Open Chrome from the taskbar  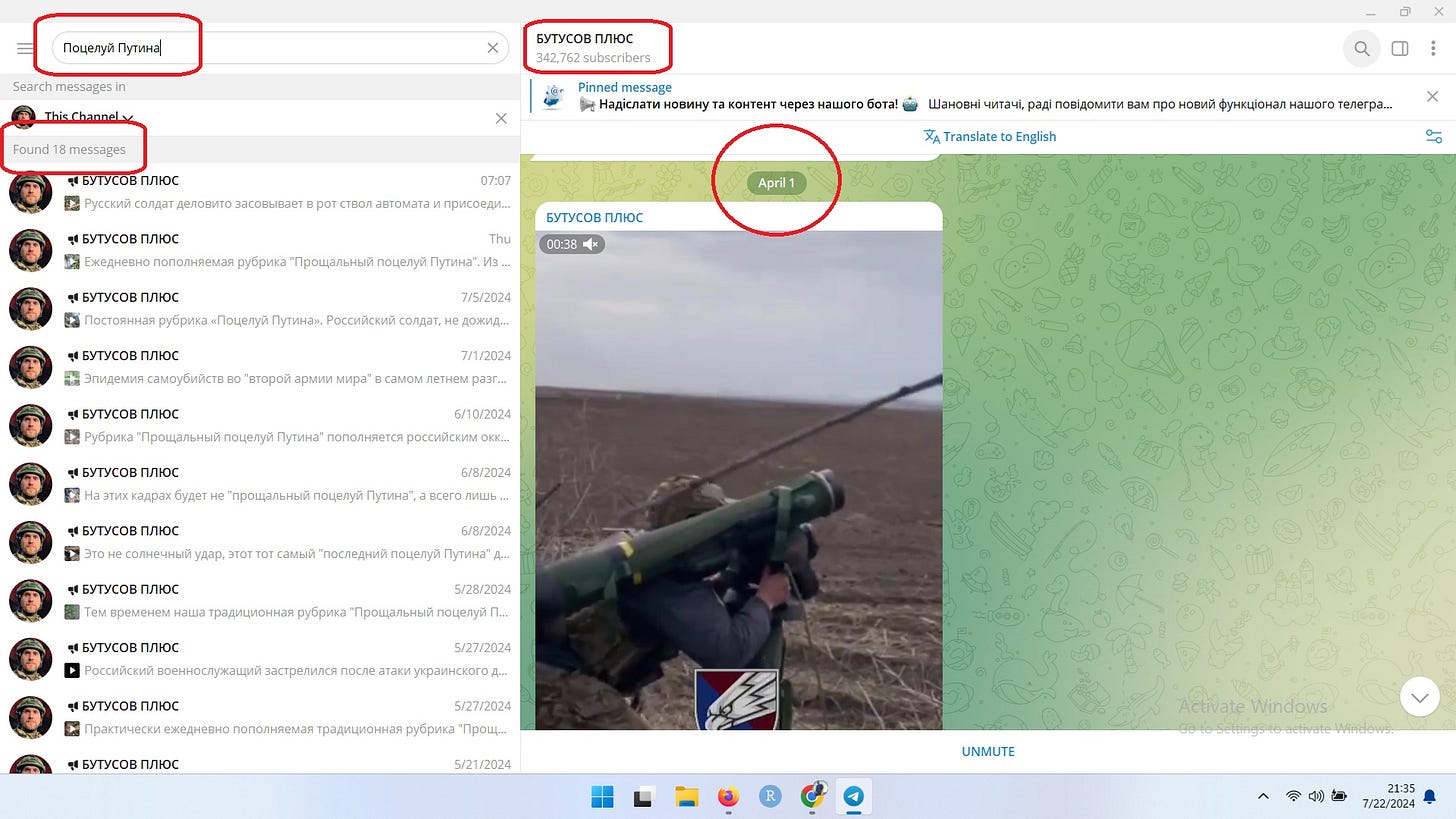tap(813, 796)
